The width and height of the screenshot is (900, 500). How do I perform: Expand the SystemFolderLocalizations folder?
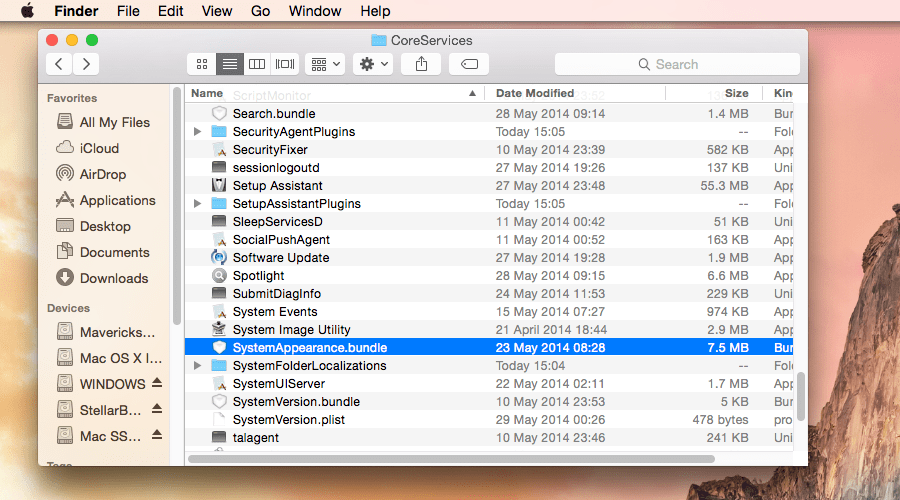click(x=197, y=366)
